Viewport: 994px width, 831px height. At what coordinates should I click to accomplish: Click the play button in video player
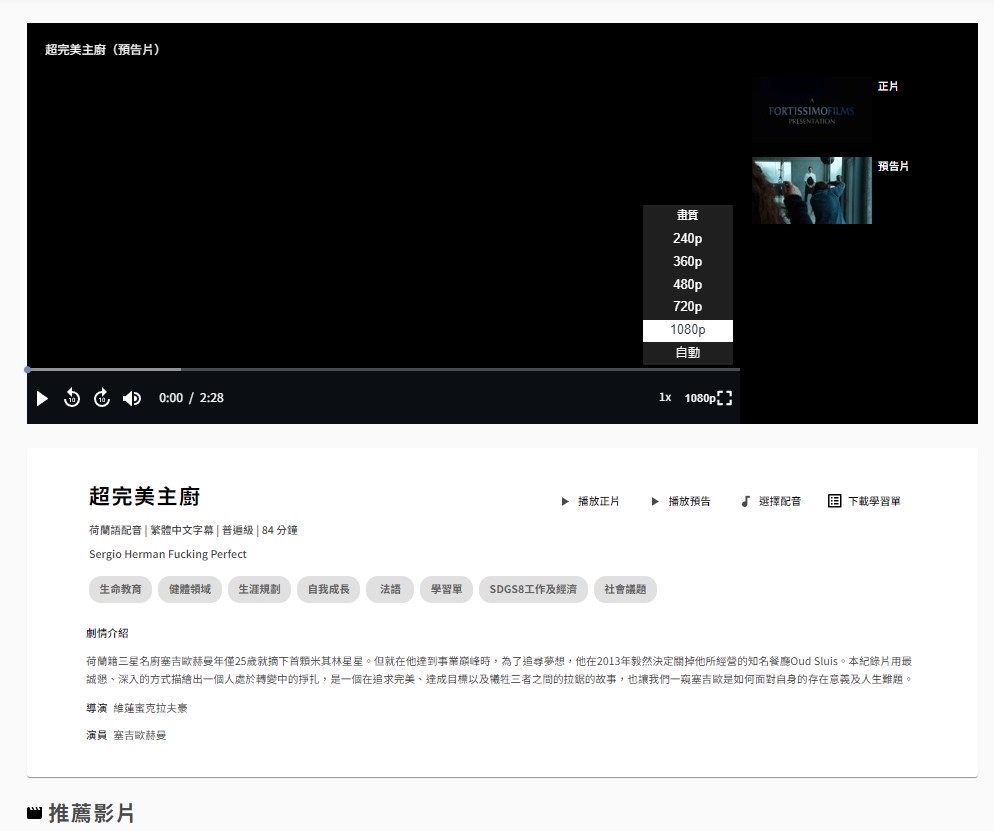(42, 398)
